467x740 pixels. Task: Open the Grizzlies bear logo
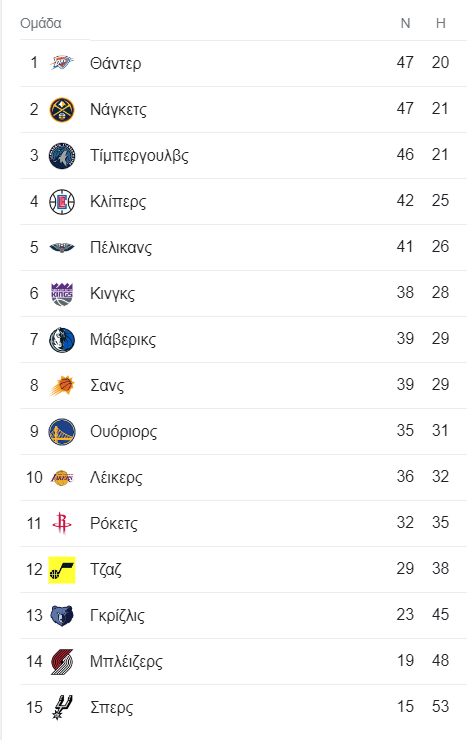point(62,616)
